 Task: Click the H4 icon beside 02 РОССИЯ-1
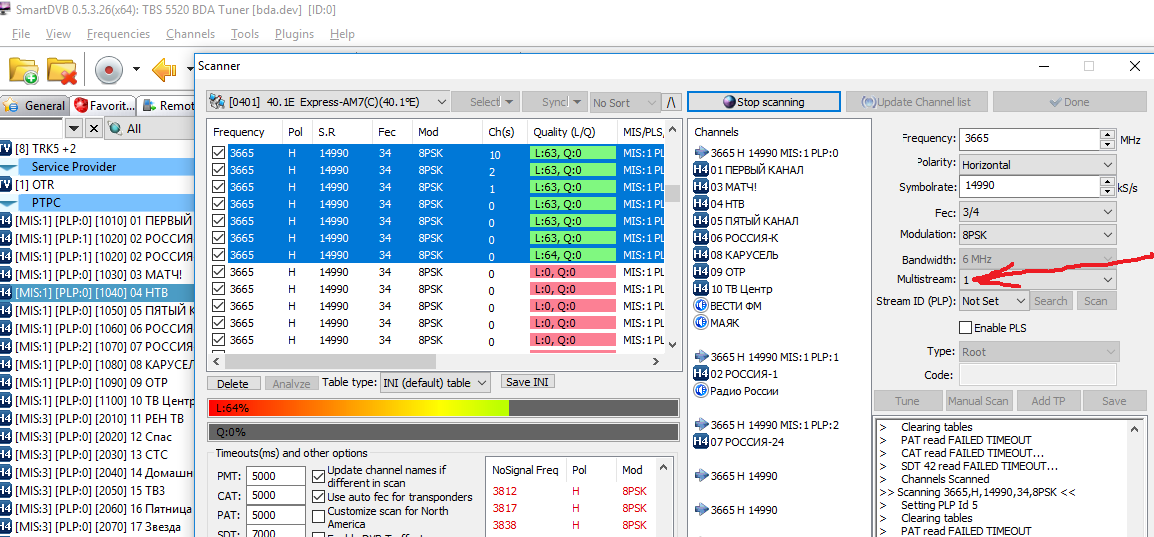[x=702, y=374]
